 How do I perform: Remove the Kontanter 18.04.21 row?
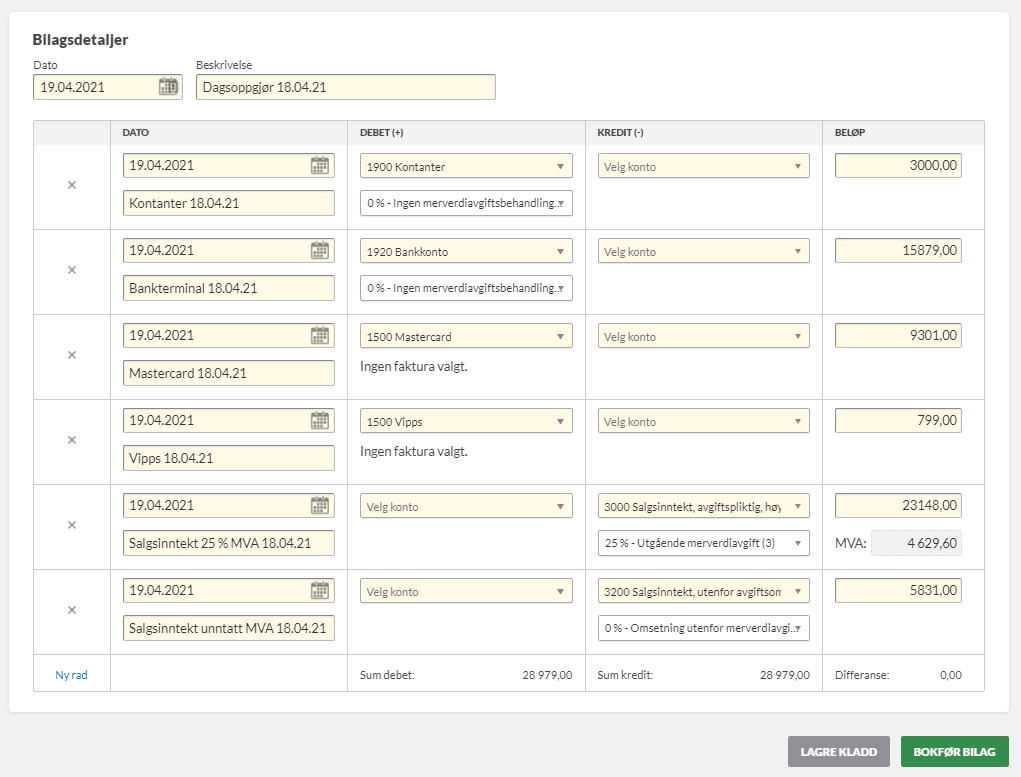pos(72,185)
